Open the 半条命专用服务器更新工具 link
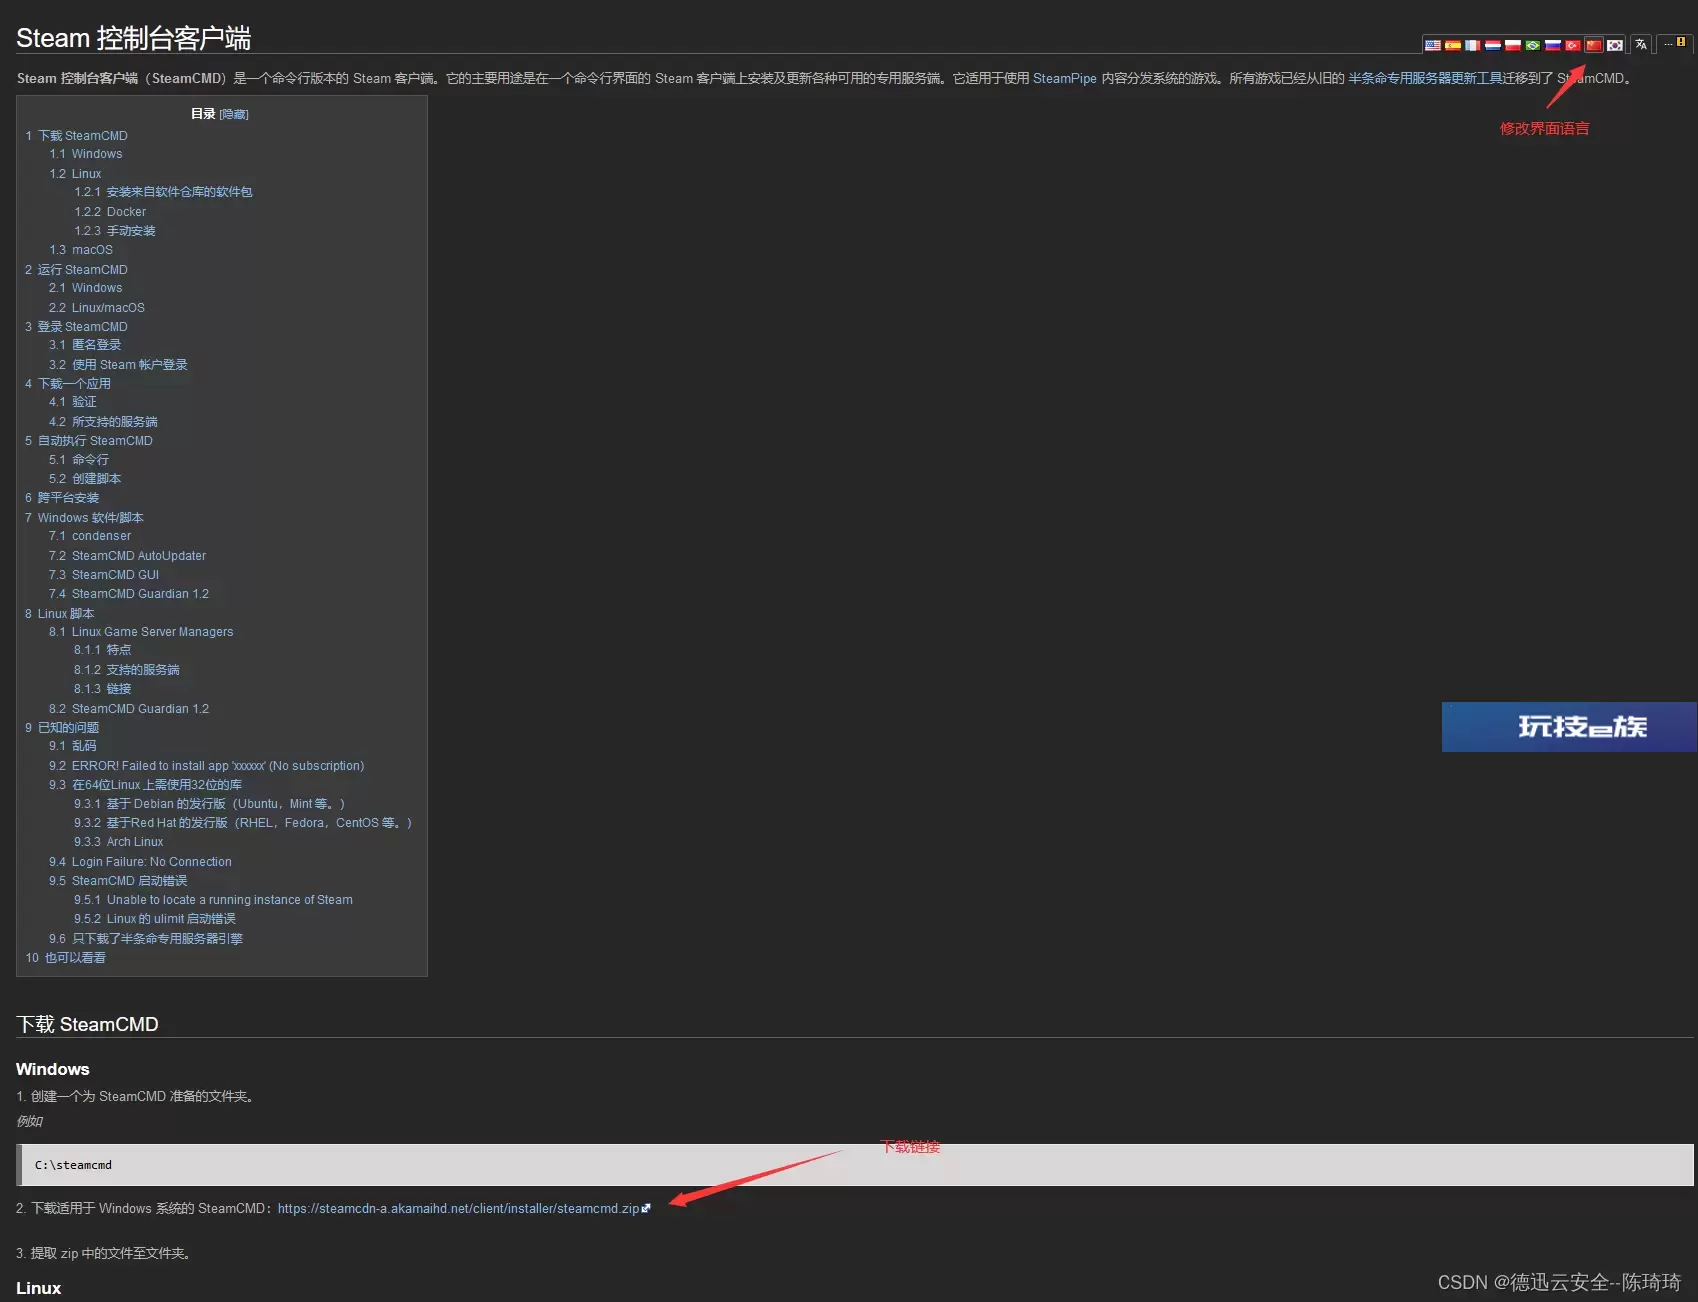The height and width of the screenshot is (1302, 1698). [x=1425, y=78]
